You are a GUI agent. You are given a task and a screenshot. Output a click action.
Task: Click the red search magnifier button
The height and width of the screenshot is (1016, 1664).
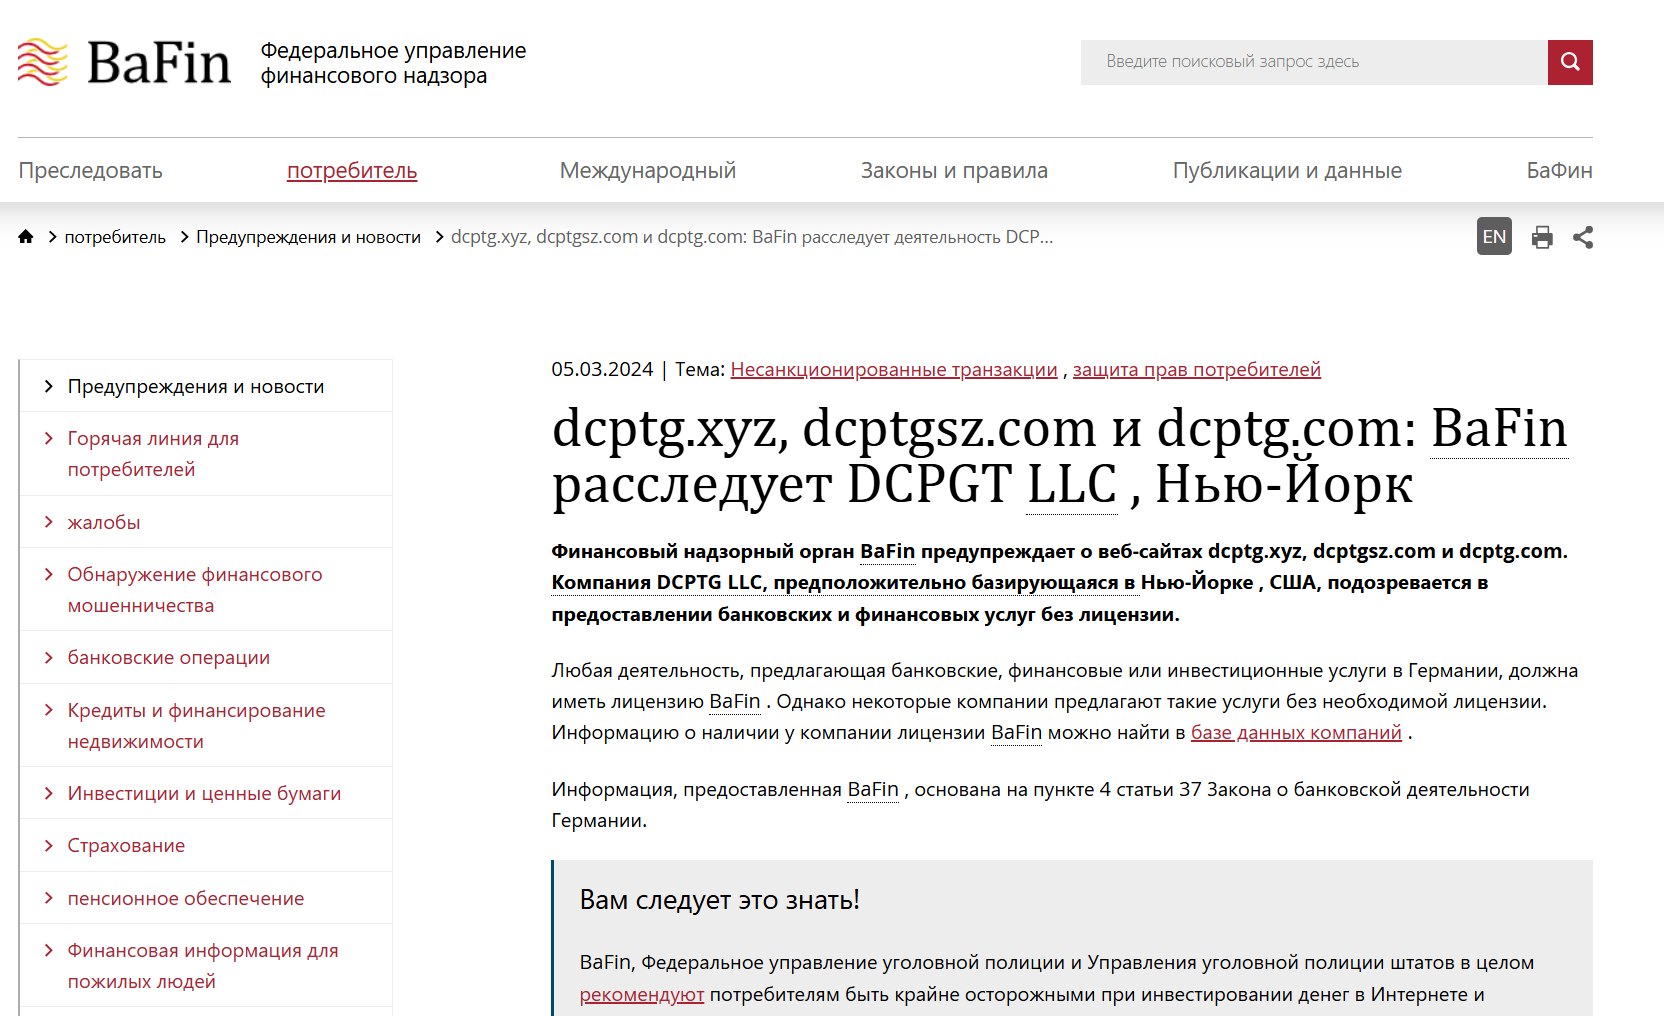pyautogui.click(x=1569, y=62)
